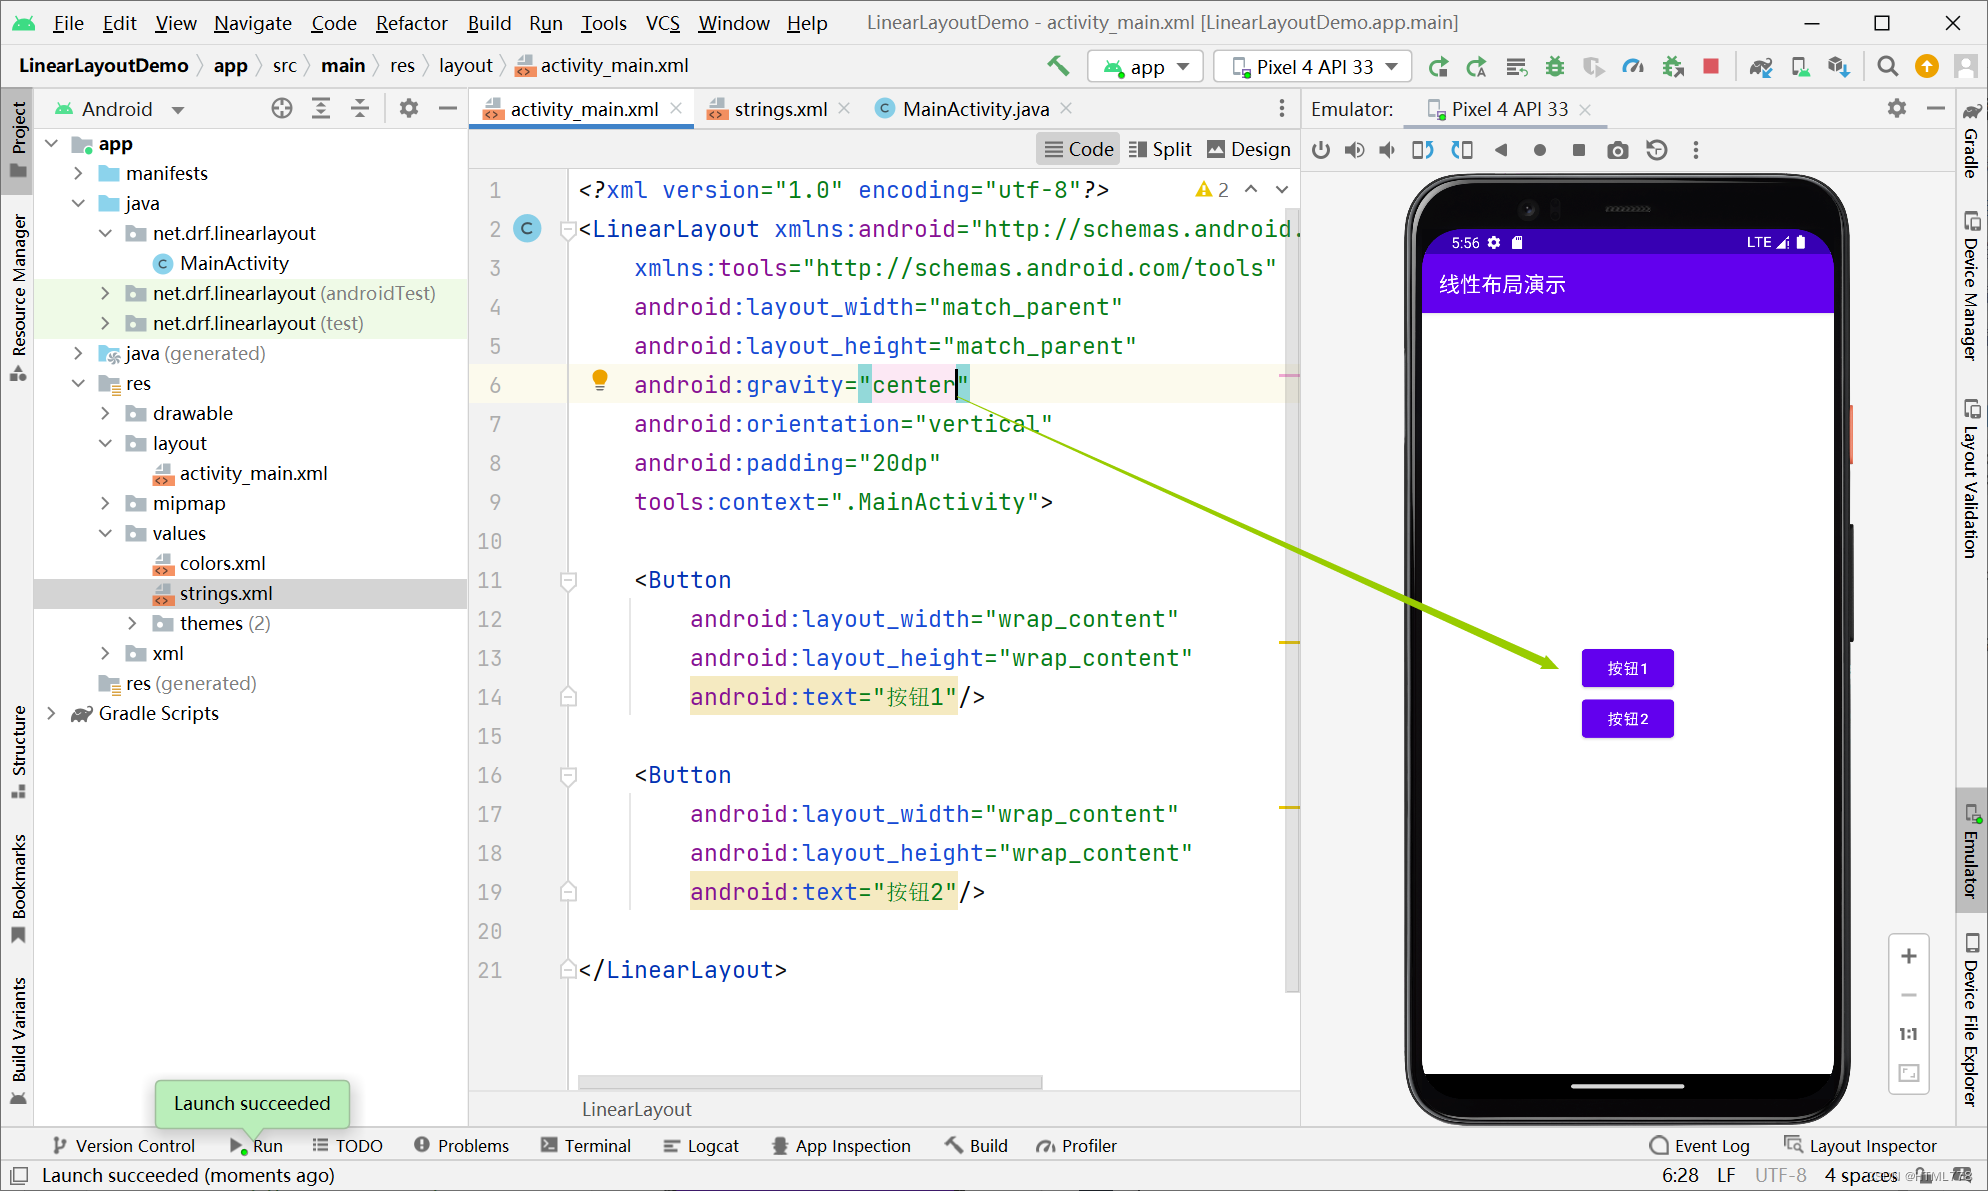Rotate the emulator left
The width and height of the screenshot is (1988, 1191).
(x=1422, y=150)
